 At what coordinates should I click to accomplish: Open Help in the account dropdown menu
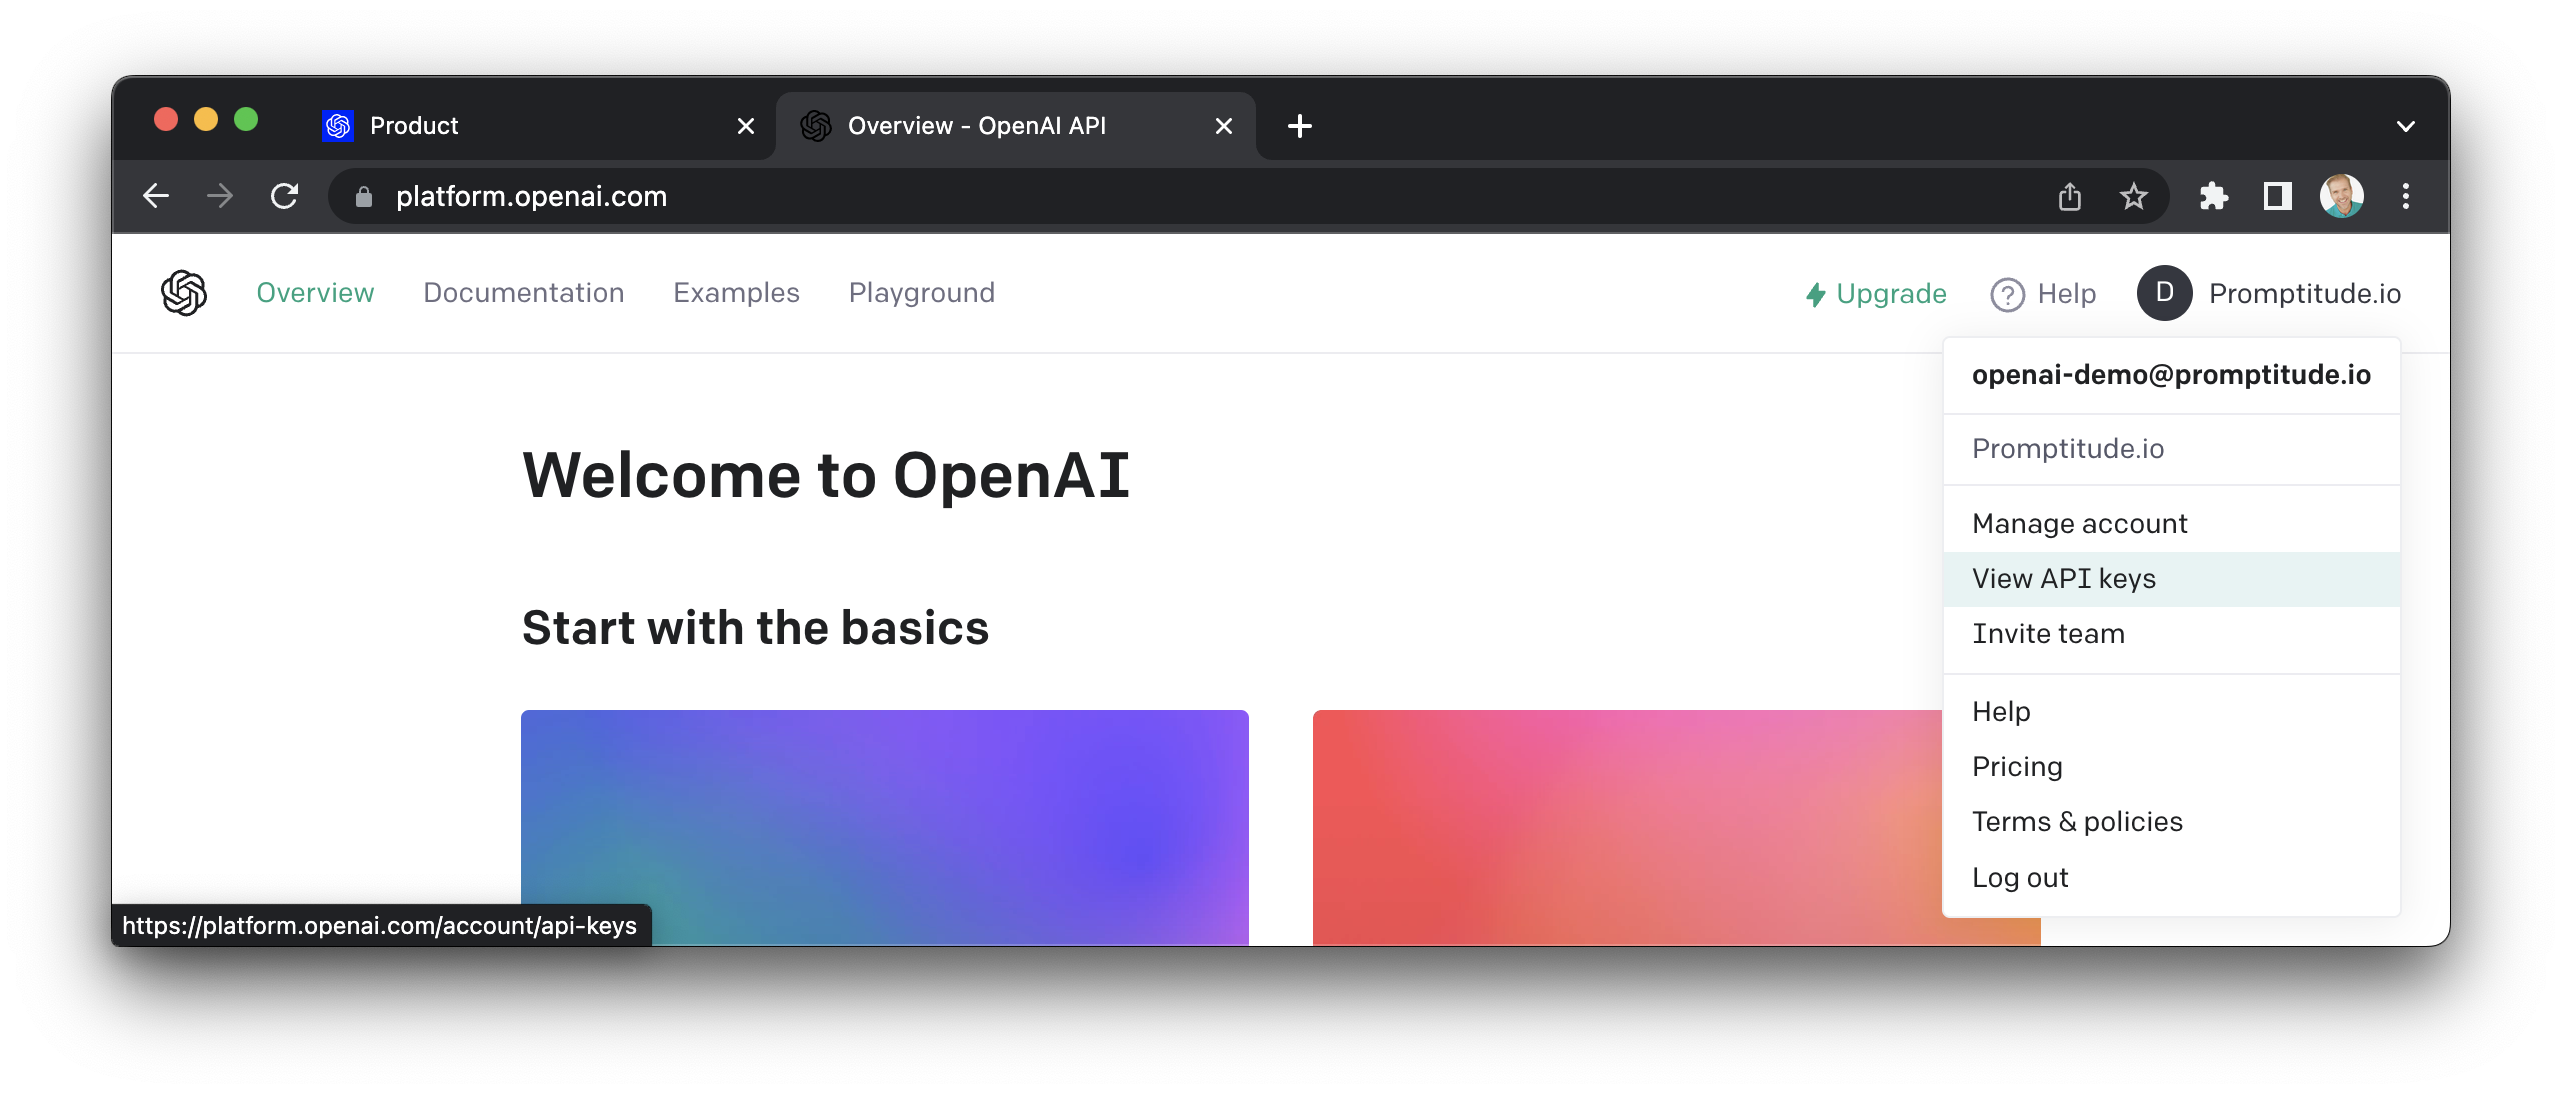[2171, 712]
